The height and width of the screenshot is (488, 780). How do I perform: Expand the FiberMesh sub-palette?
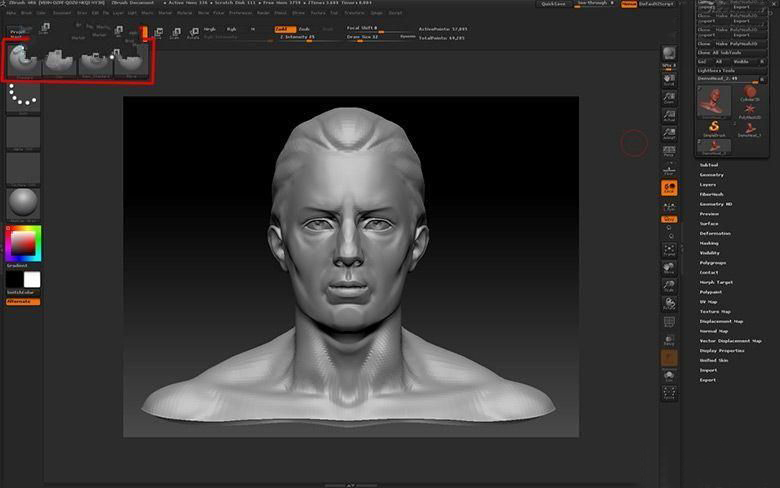pos(712,194)
